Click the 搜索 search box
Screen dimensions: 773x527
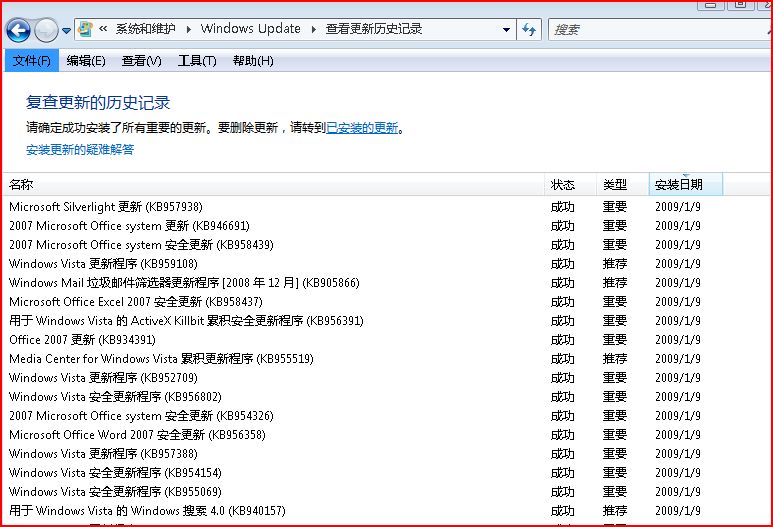661,30
